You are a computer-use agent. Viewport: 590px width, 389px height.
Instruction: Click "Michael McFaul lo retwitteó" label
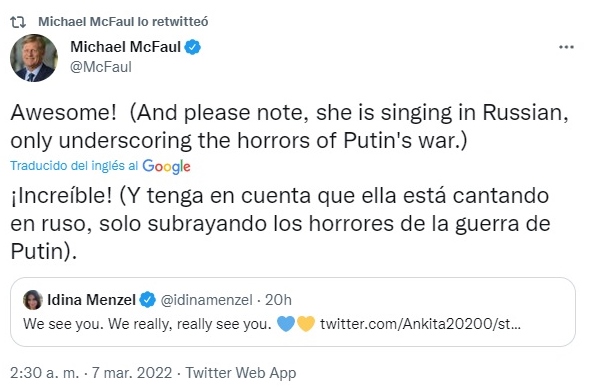tap(123, 22)
